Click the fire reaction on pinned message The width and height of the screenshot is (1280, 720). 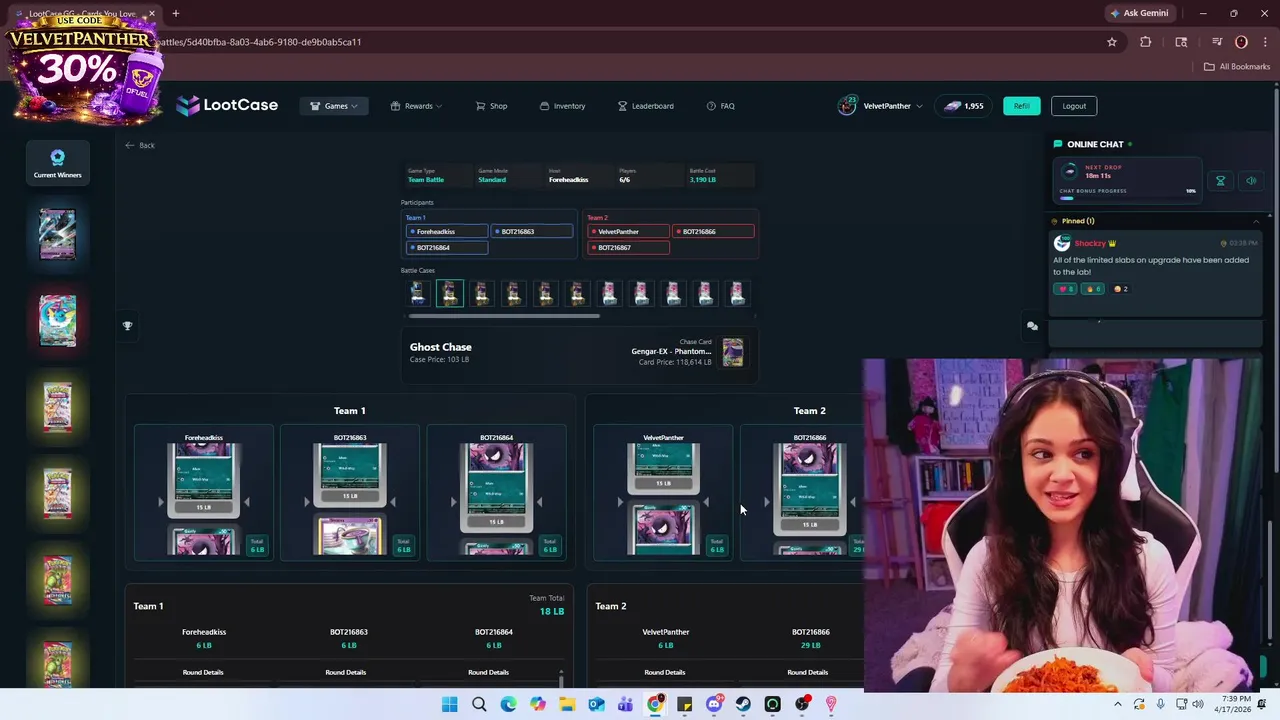[x=1094, y=289]
